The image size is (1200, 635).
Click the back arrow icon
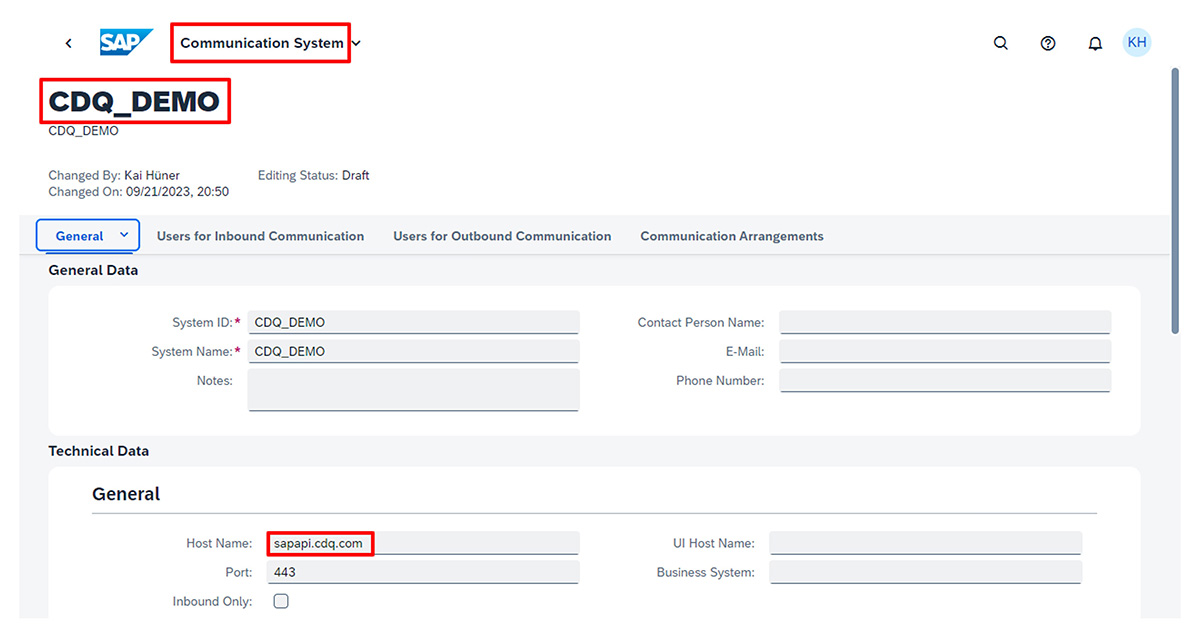(x=68, y=43)
